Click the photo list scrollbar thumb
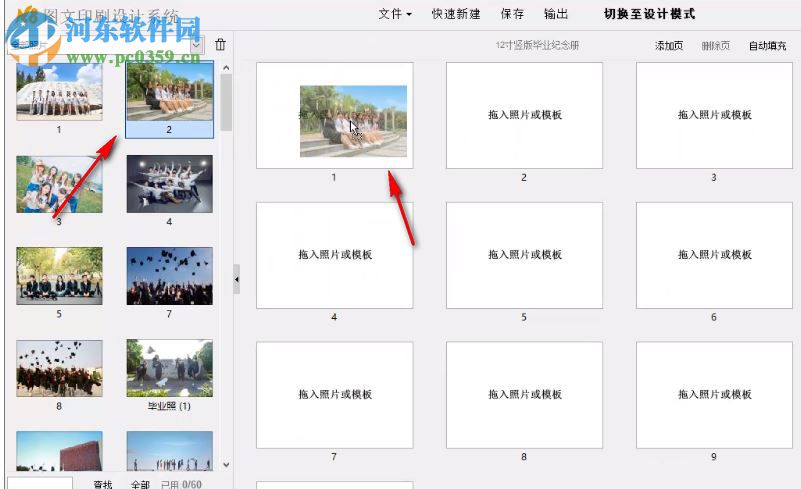 [226, 102]
